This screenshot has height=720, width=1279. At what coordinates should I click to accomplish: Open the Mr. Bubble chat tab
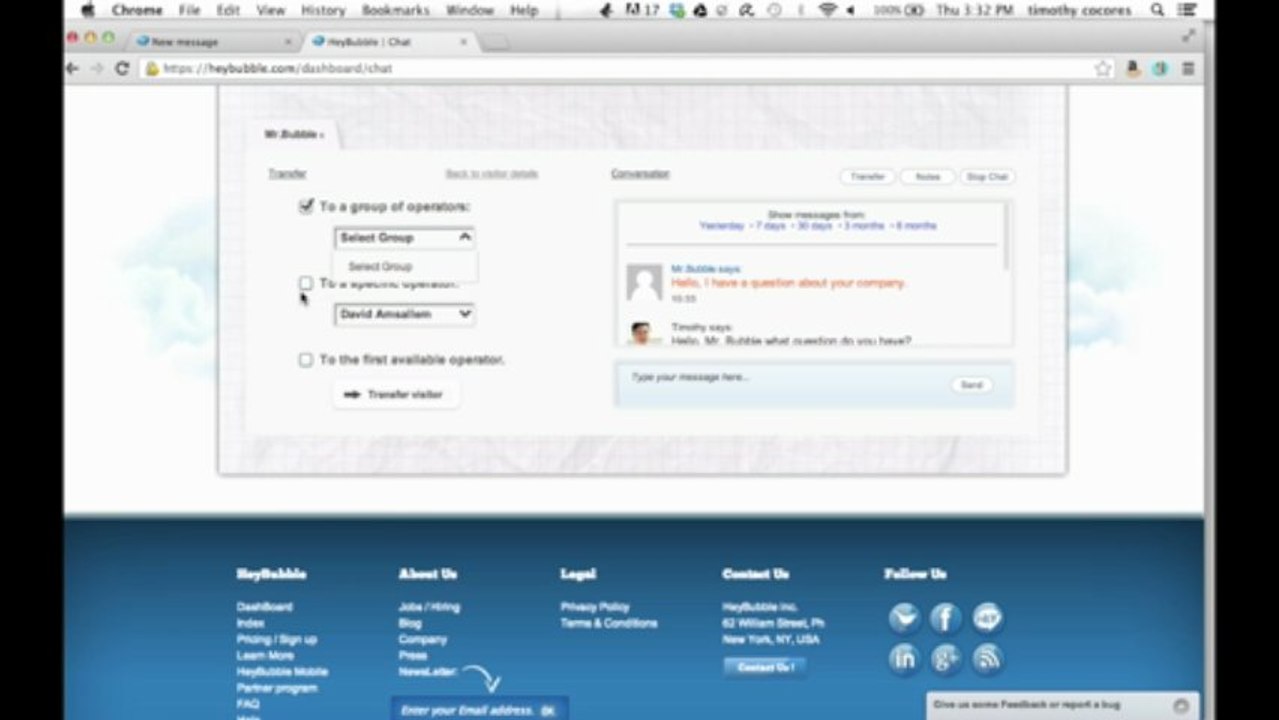(x=293, y=134)
